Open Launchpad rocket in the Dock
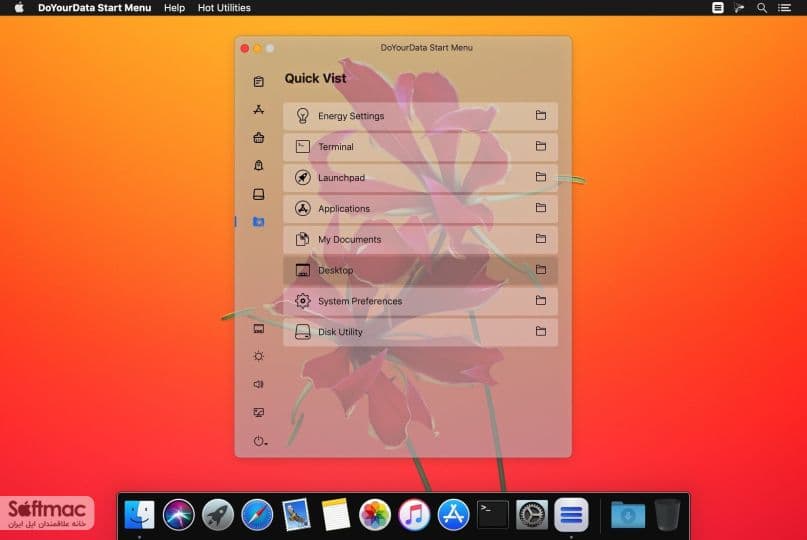The image size is (807, 540). 218,514
